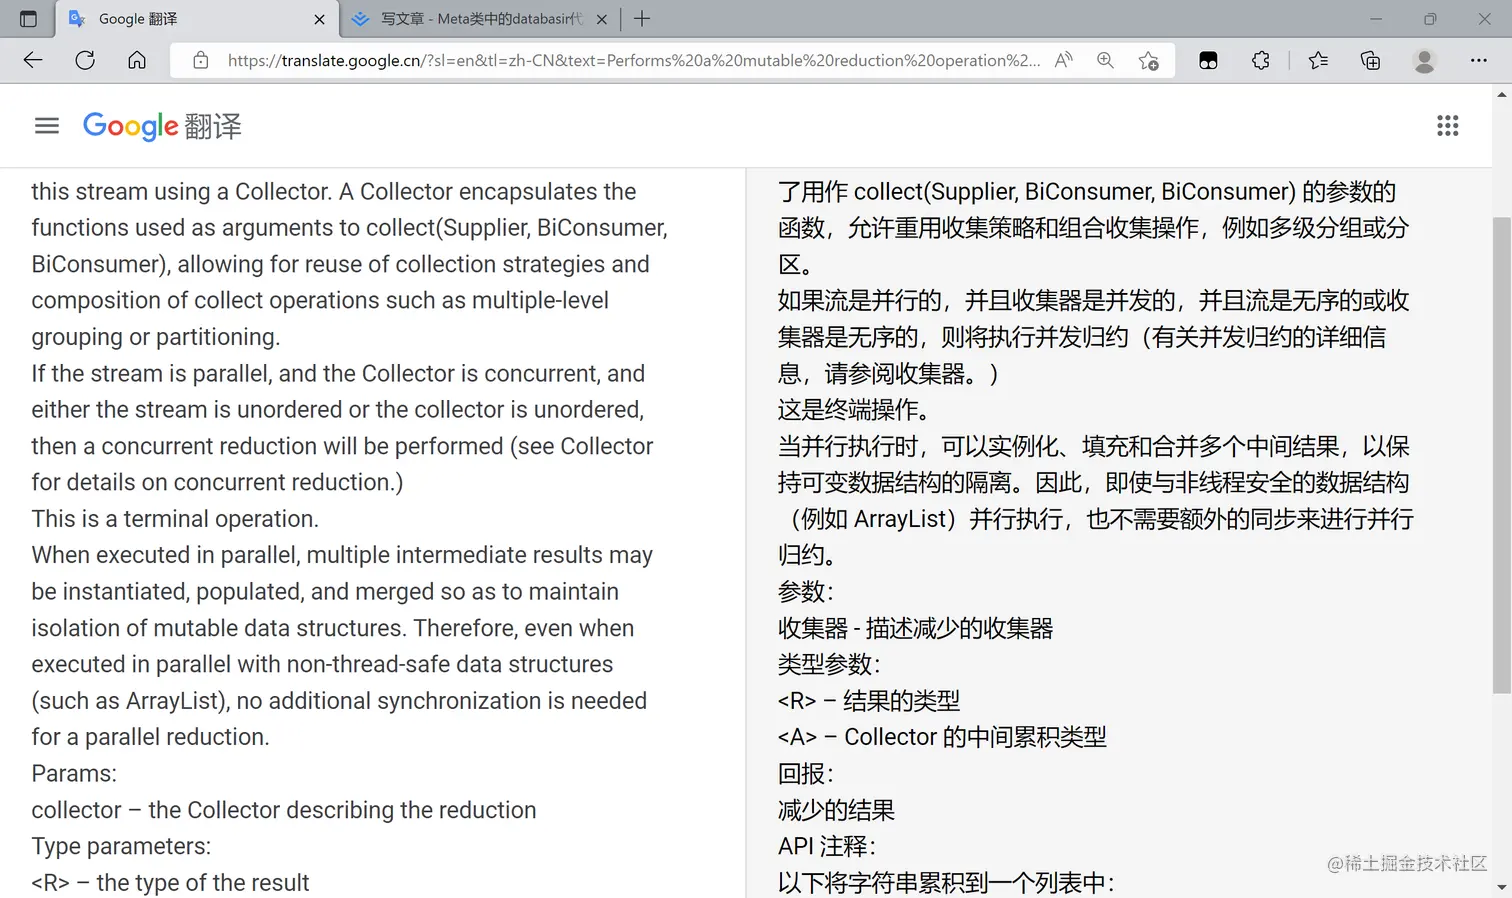The image size is (1512, 898).
Task: Click translated line '收集器 - 描述减少的收集器'
Action: (916, 628)
